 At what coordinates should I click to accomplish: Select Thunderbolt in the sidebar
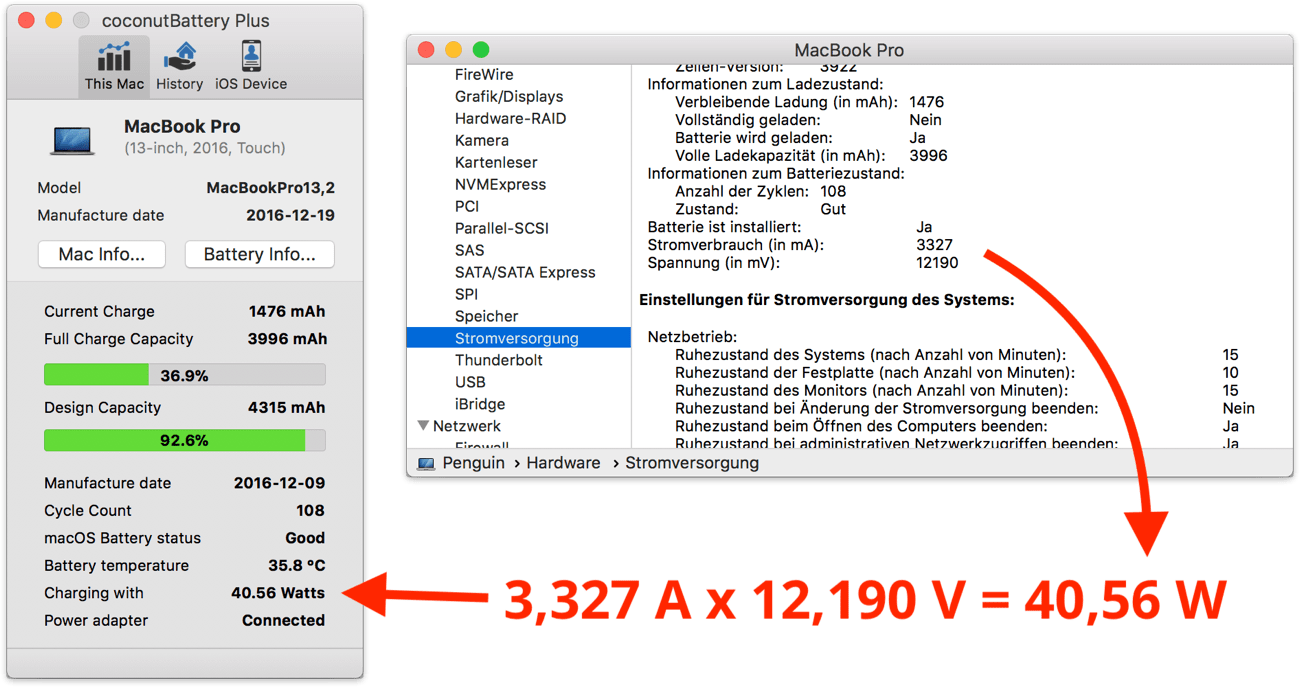point(499,360)
